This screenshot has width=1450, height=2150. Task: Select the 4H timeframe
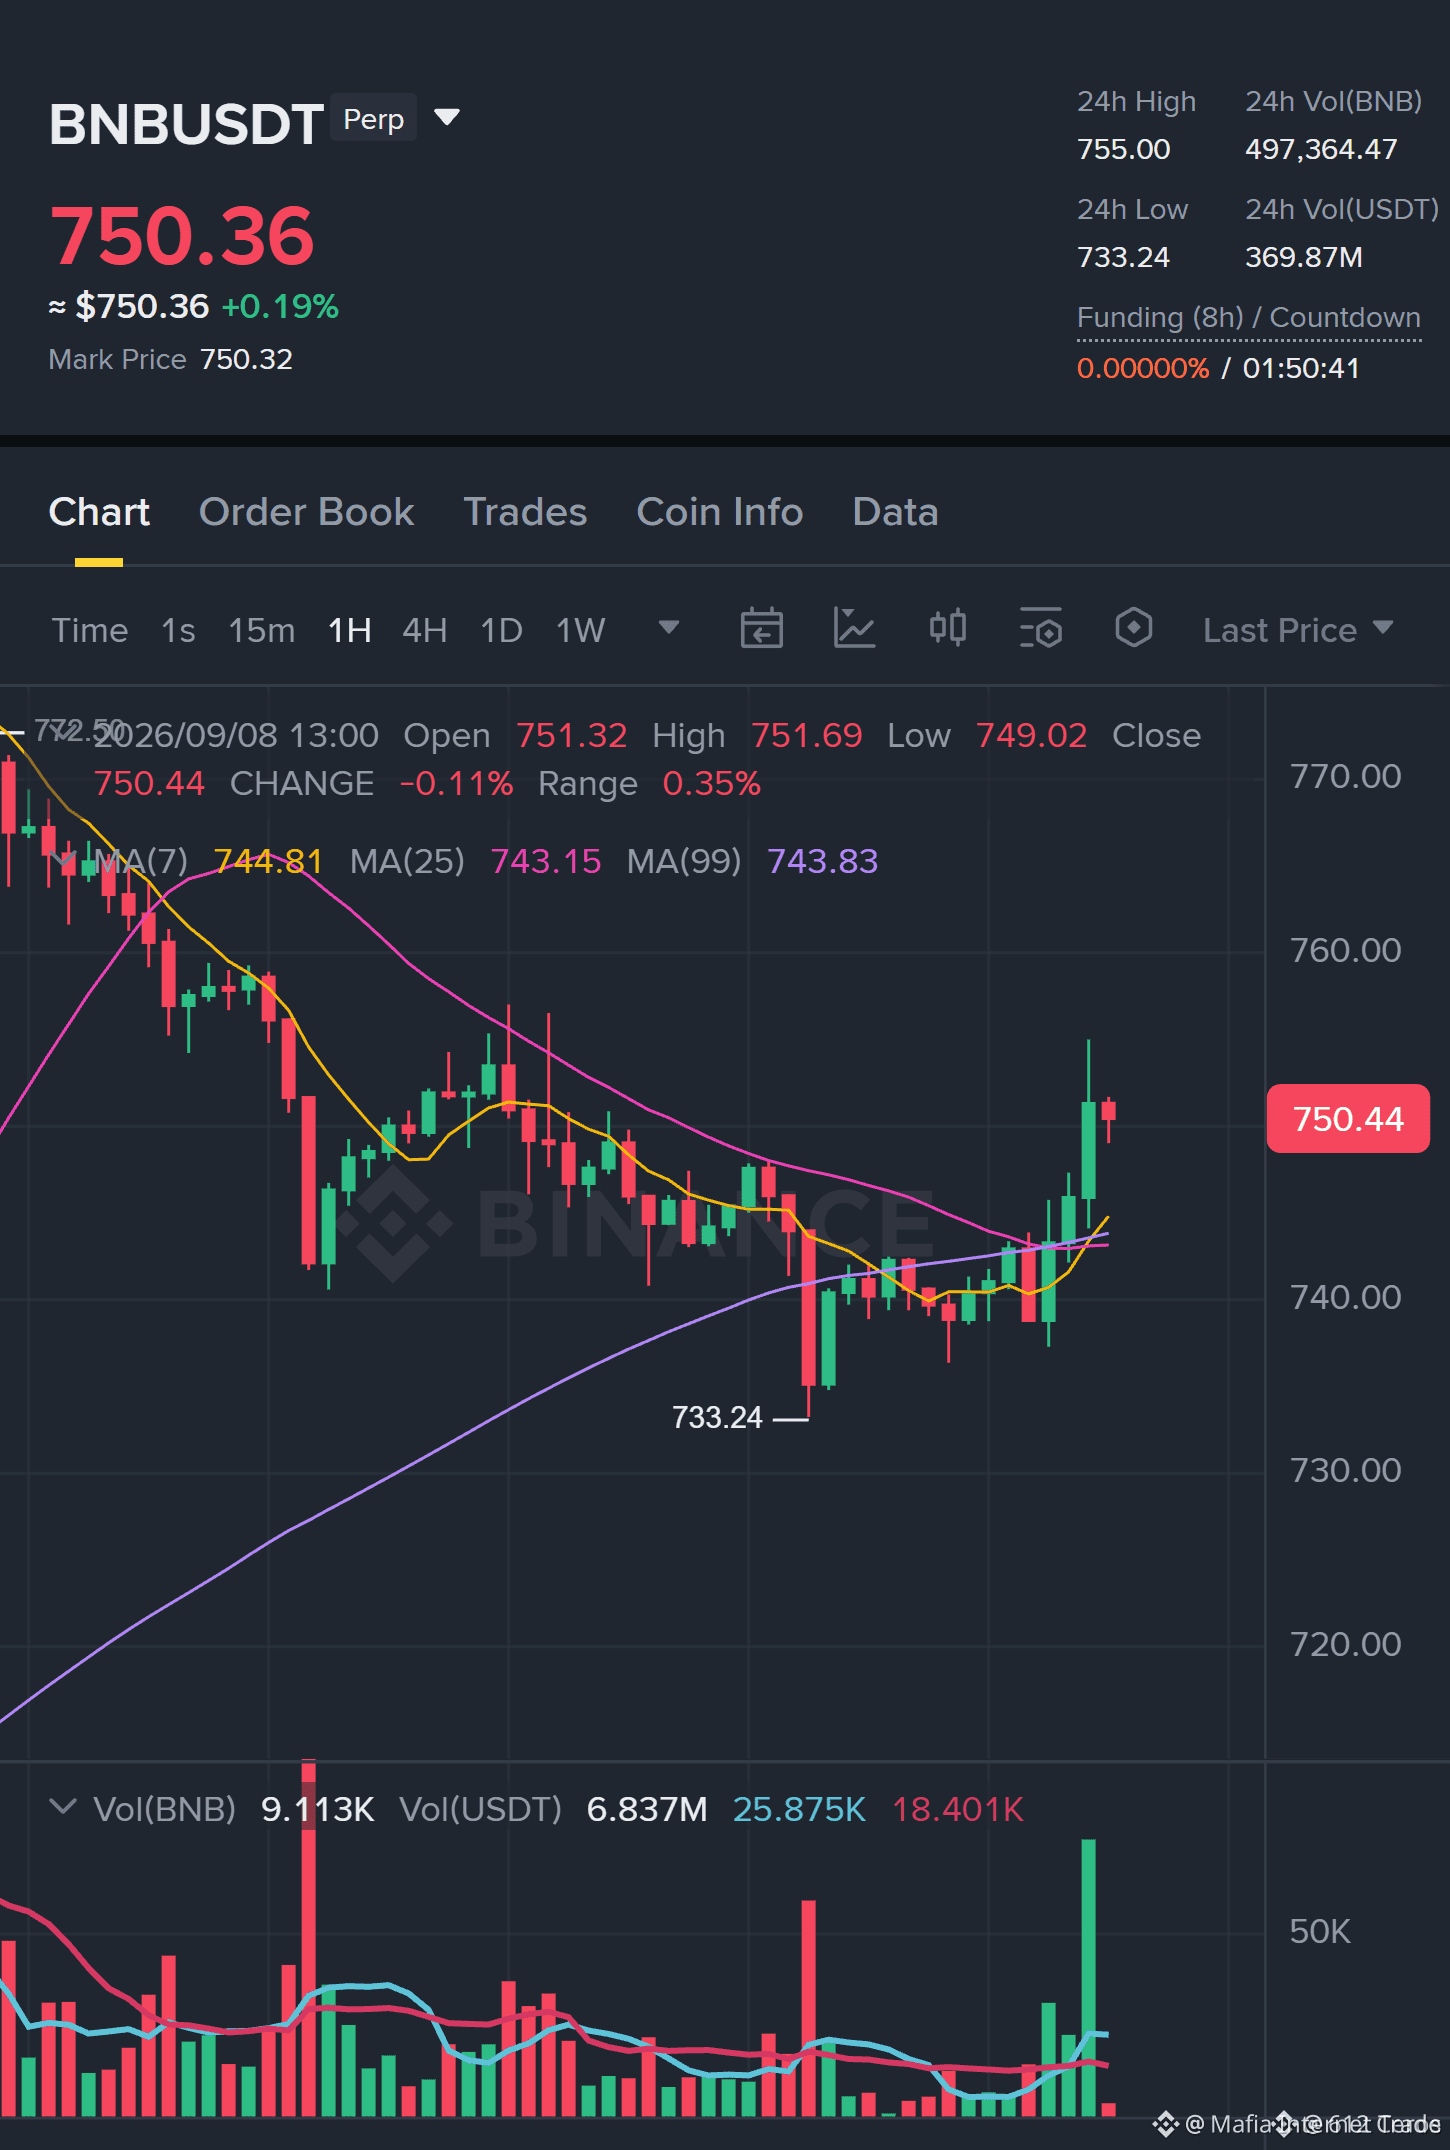[x=425, y=630]
